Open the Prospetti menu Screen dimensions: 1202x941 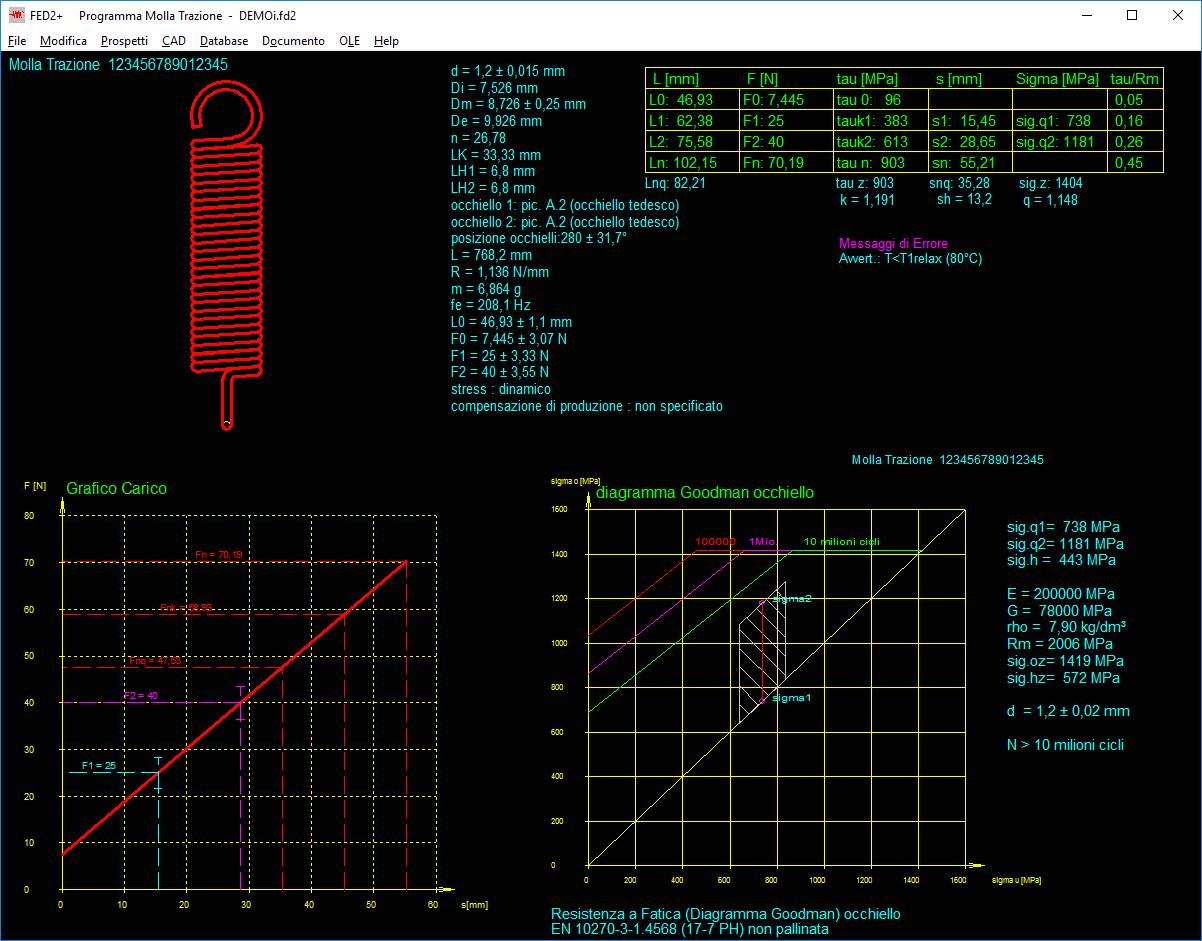click(124, 41)
